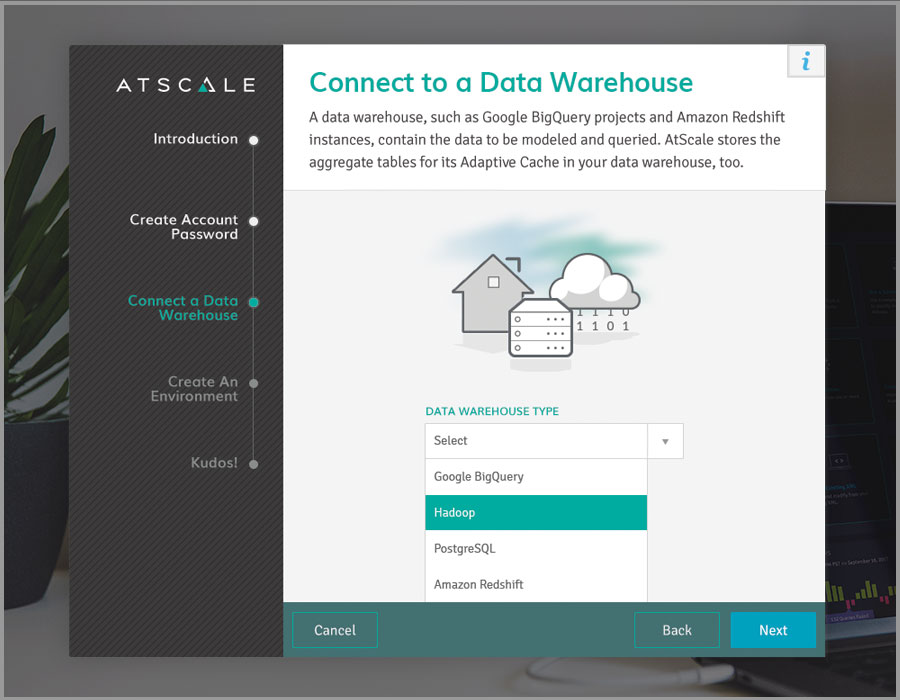900x700 pixels.
Task: Open the info icon at top right
Action: coord(806,61)
